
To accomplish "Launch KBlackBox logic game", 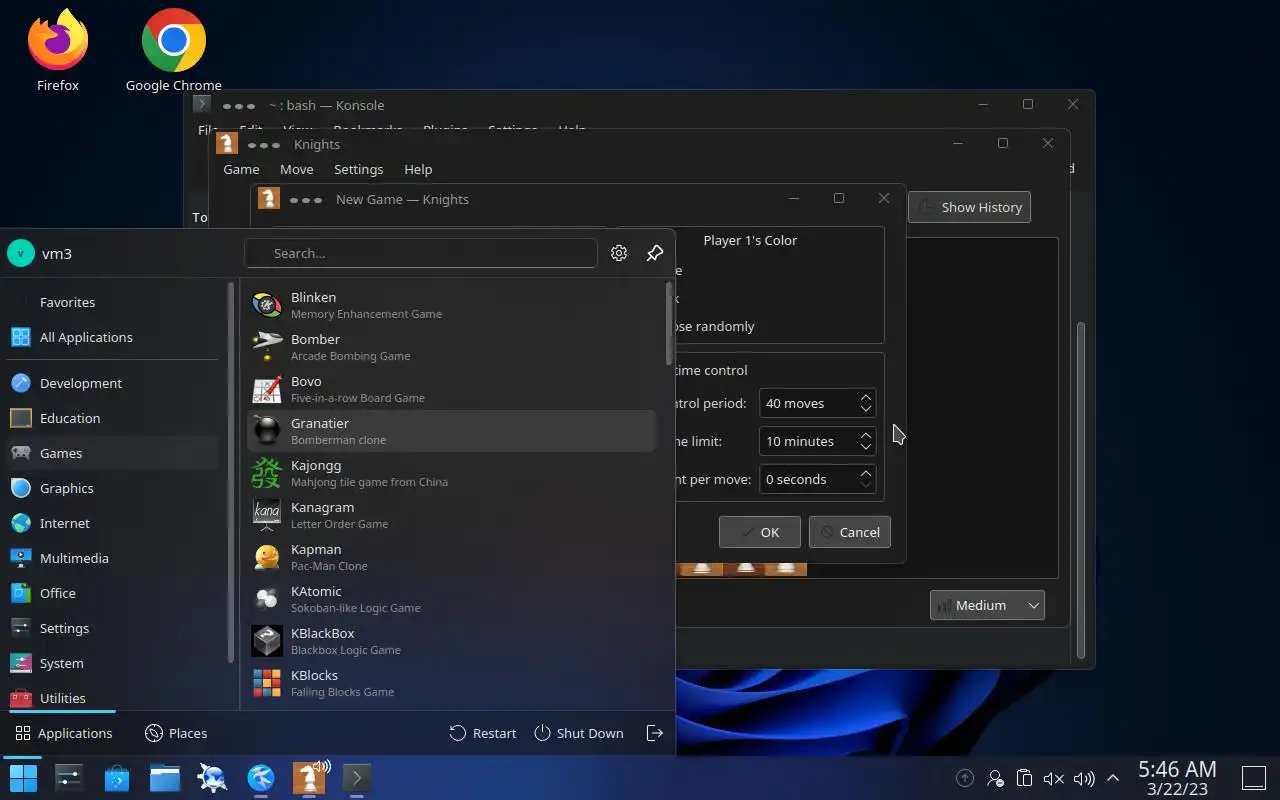I will 451,641.
